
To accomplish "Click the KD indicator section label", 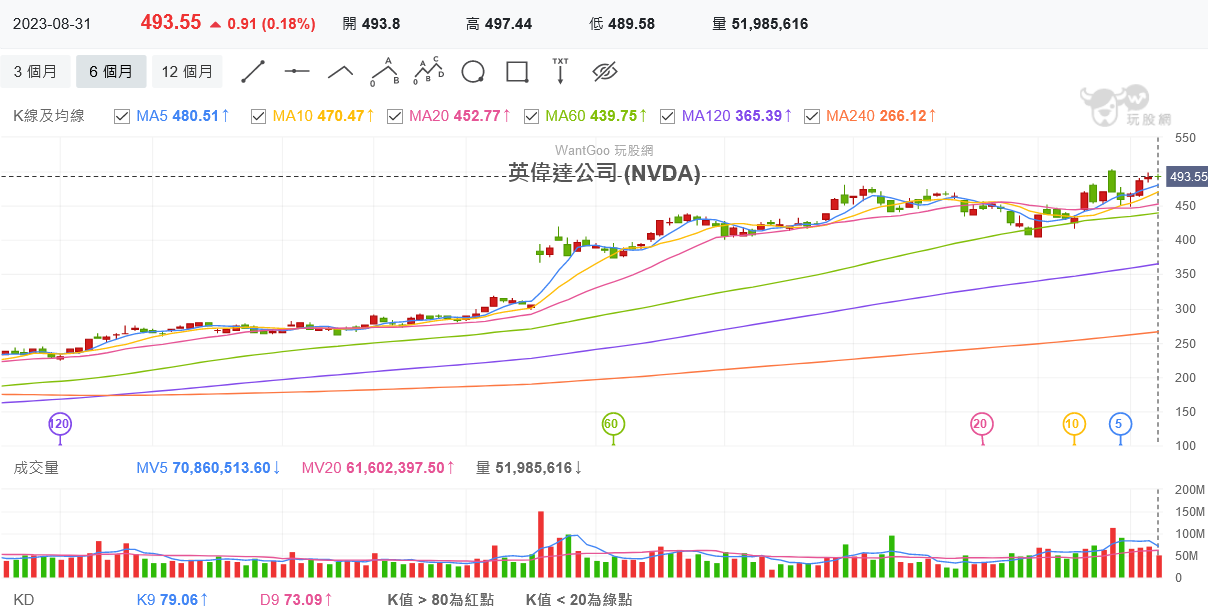I will 24,600.
